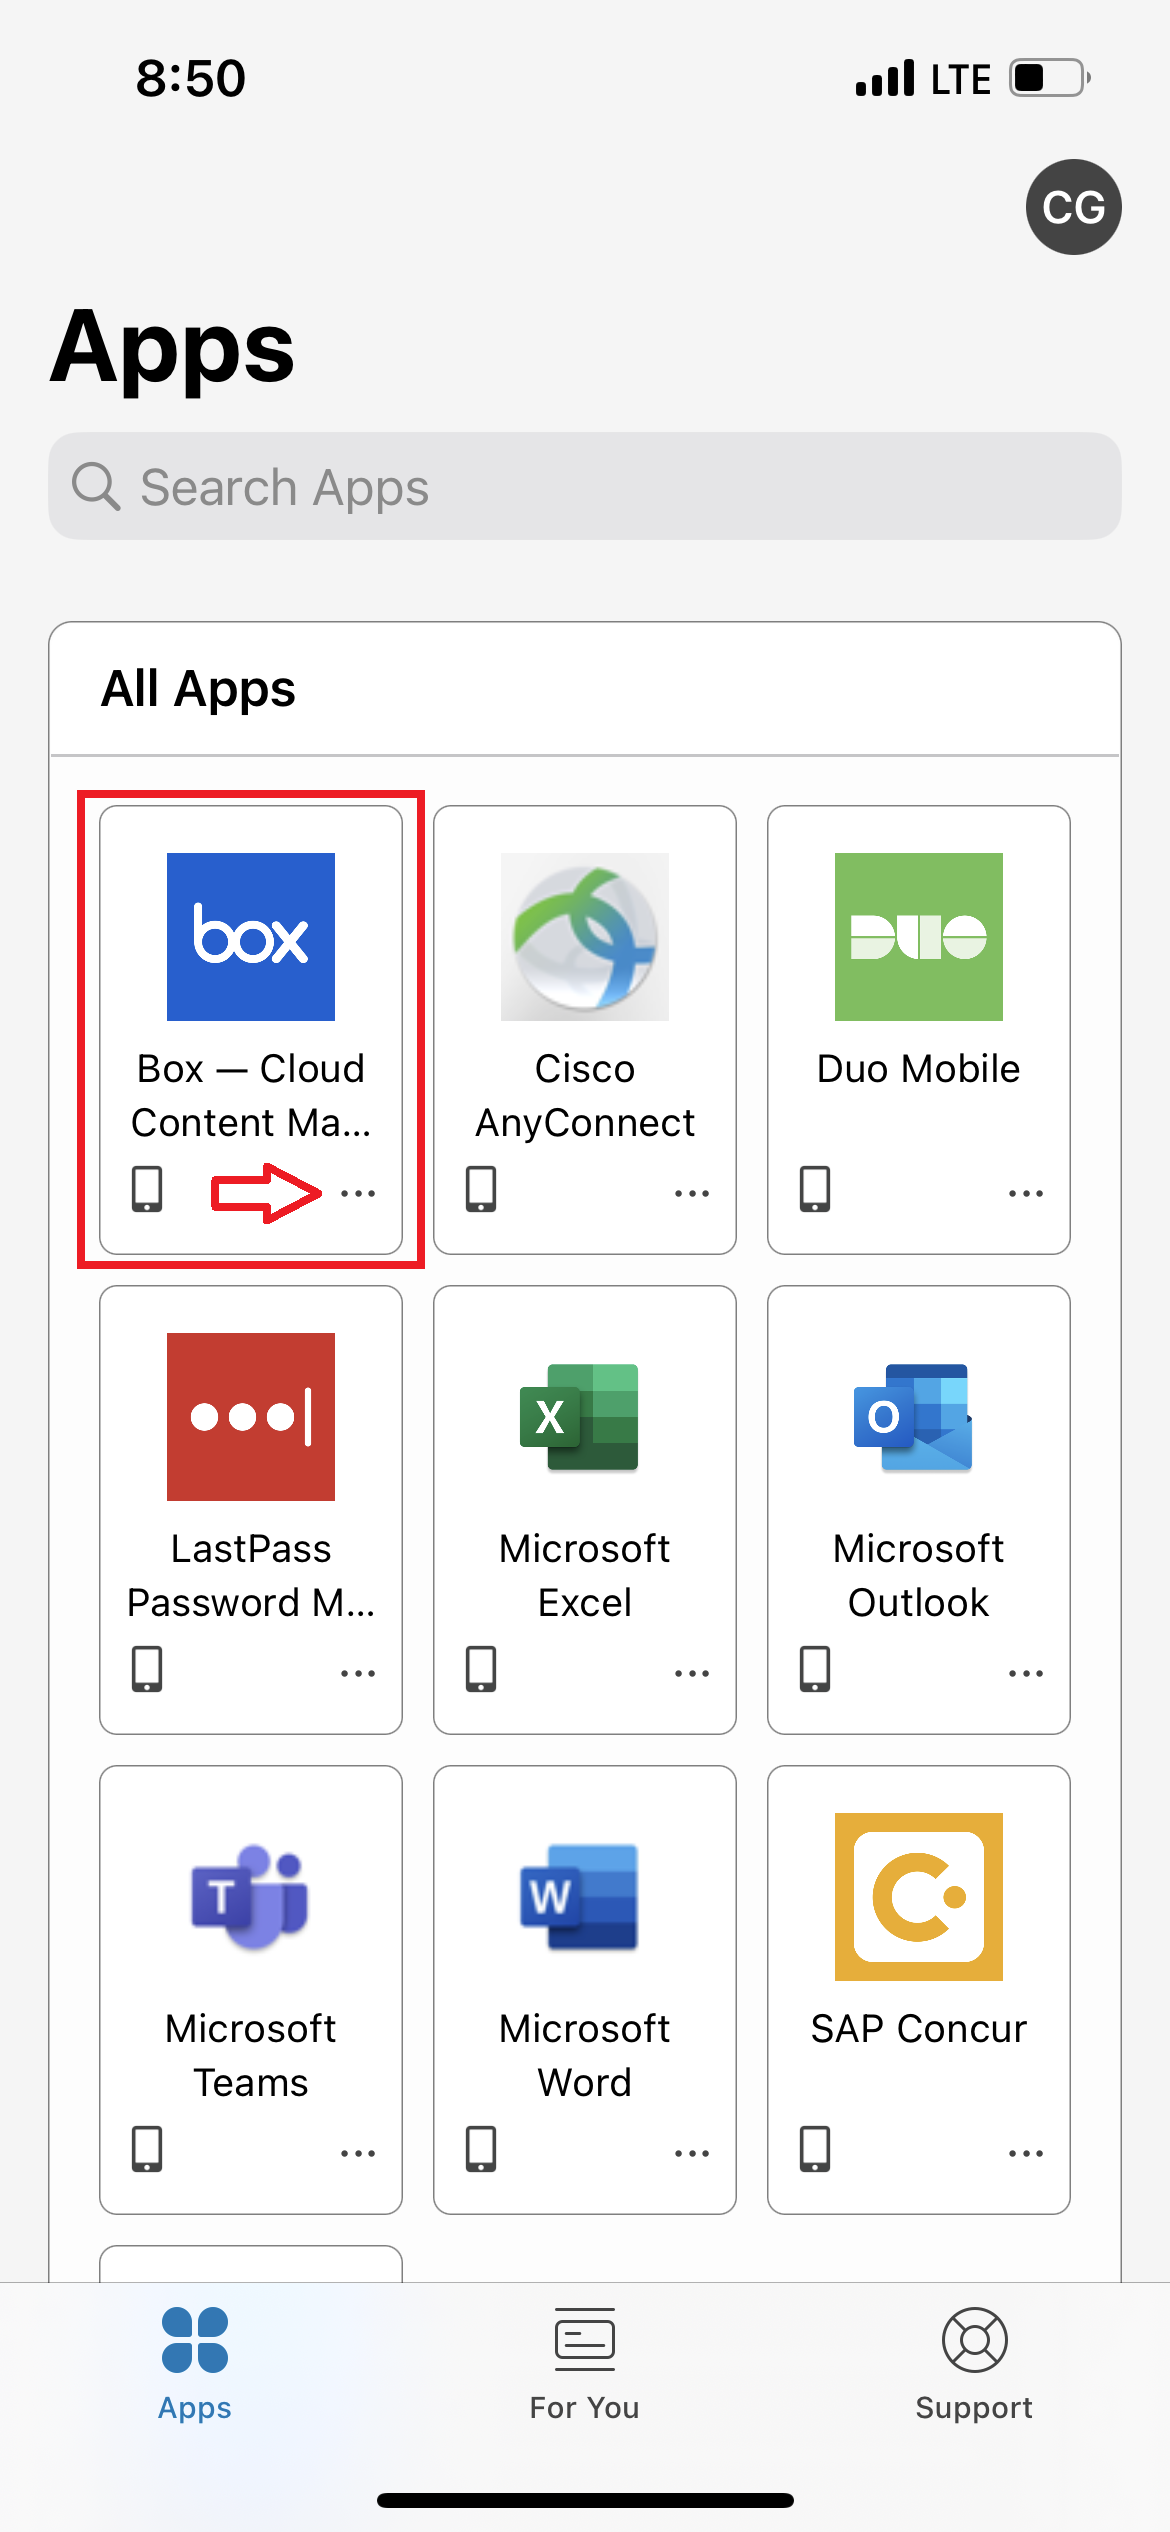Select the Duo Mobile app icon

click(918, 936)
